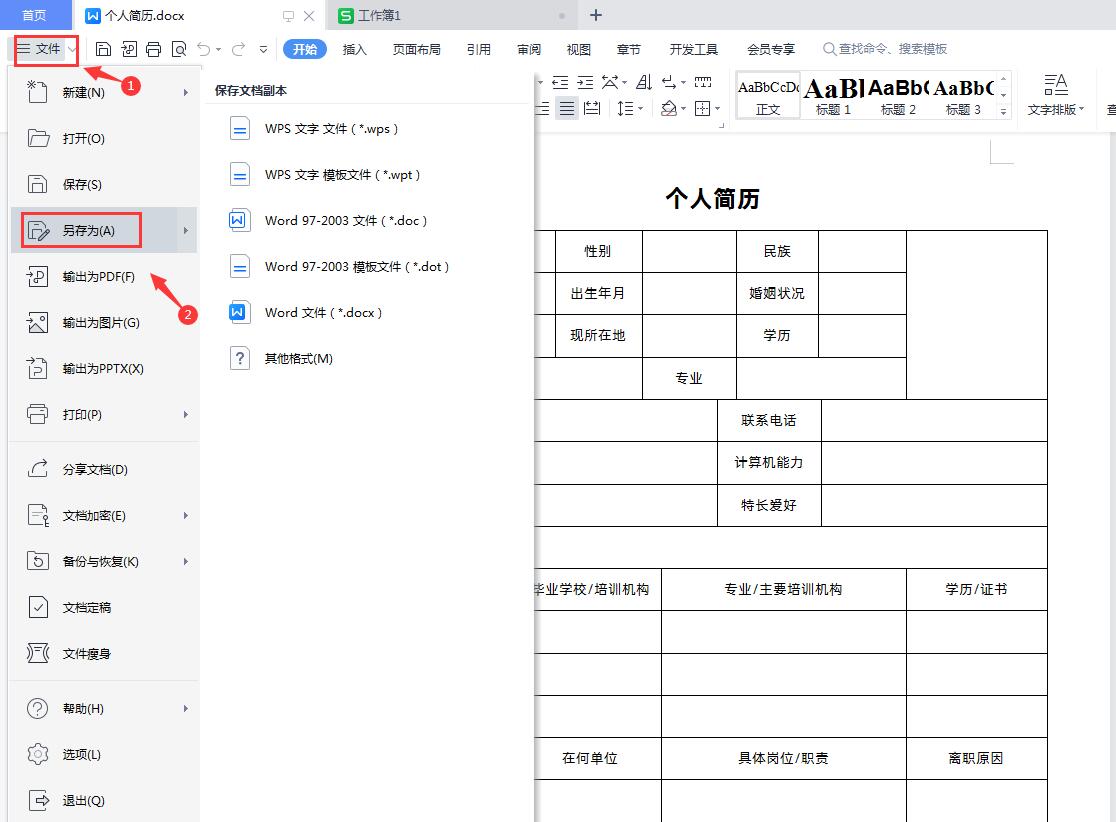Choose 其他格式(M) save option
The image size is (1116, 822).
click(x=300, y=358)
